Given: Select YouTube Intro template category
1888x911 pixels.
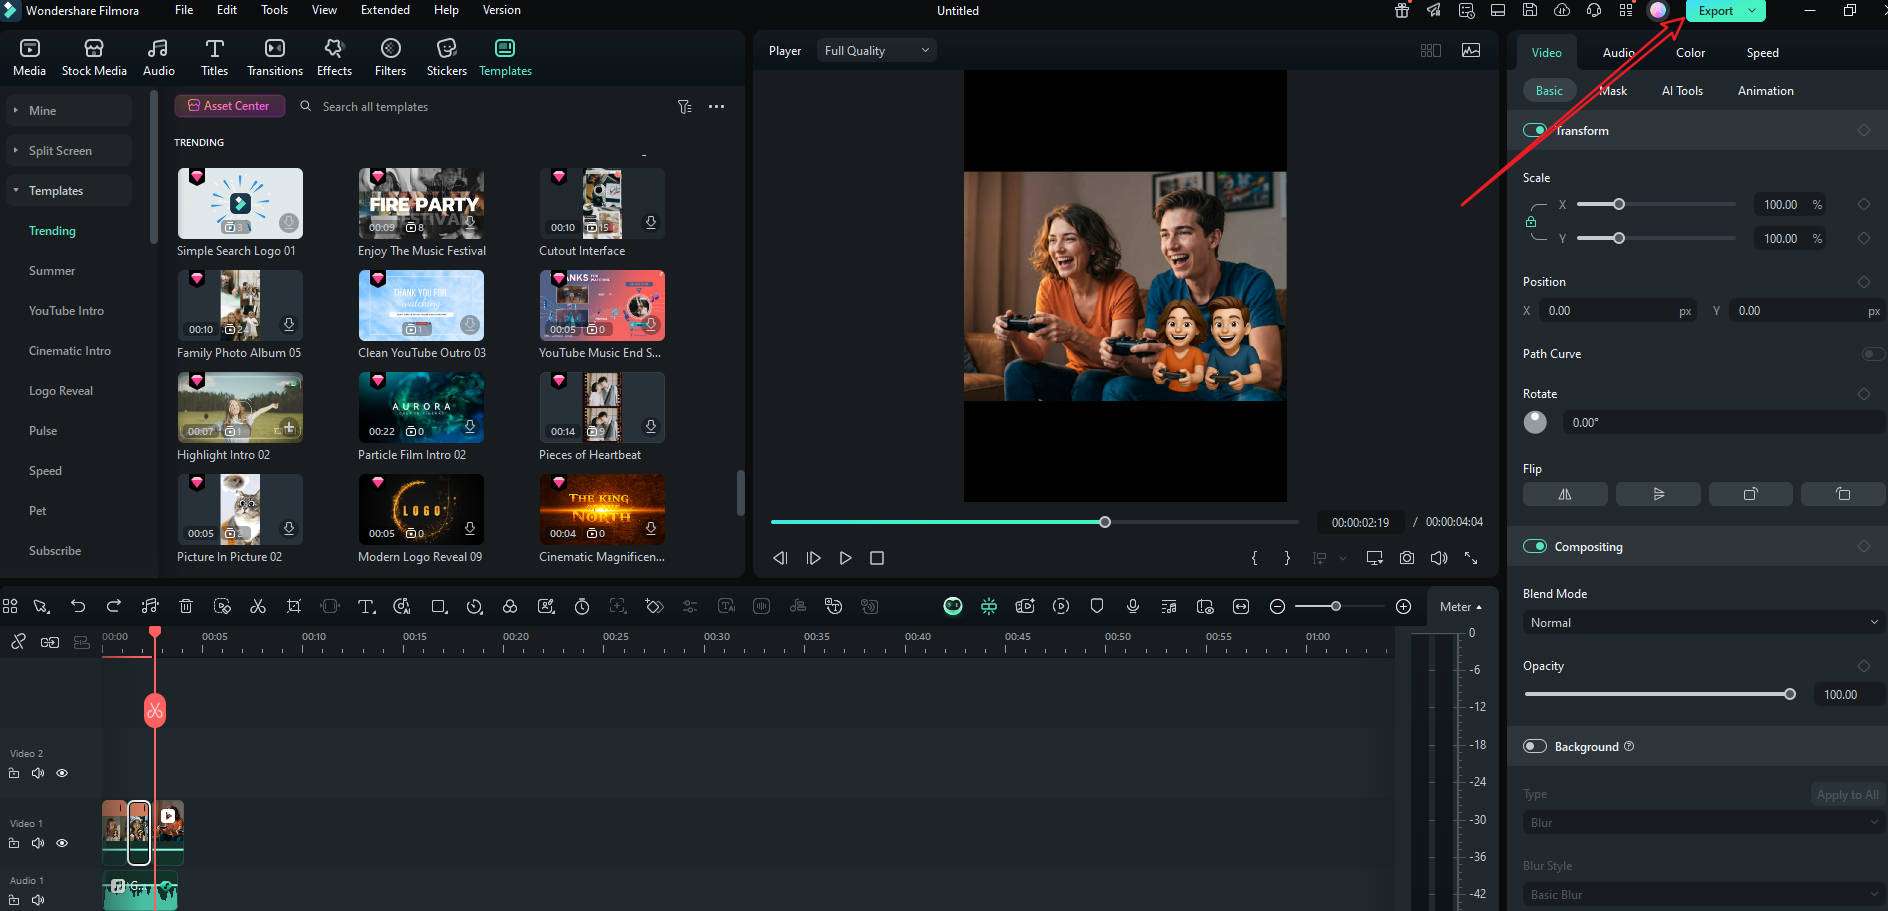Looking at the screenshot, I should (66, 310).
